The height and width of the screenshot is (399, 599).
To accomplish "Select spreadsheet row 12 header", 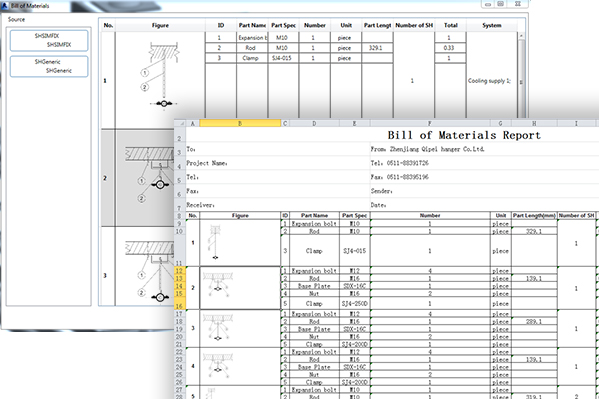I will [x=179, y=271].
